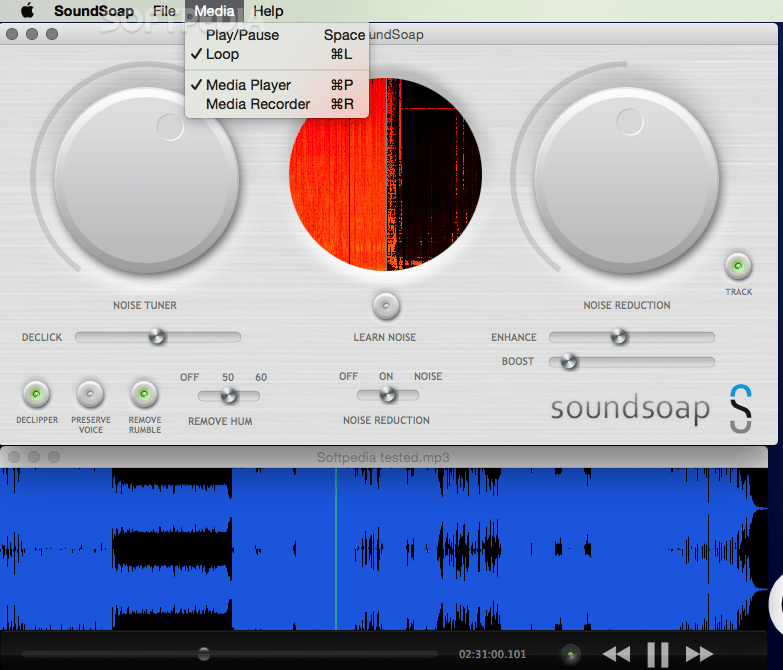This screenshot has height=670, width=783.
Task: Click the rewind button
Action: click(x=616, y=654)
